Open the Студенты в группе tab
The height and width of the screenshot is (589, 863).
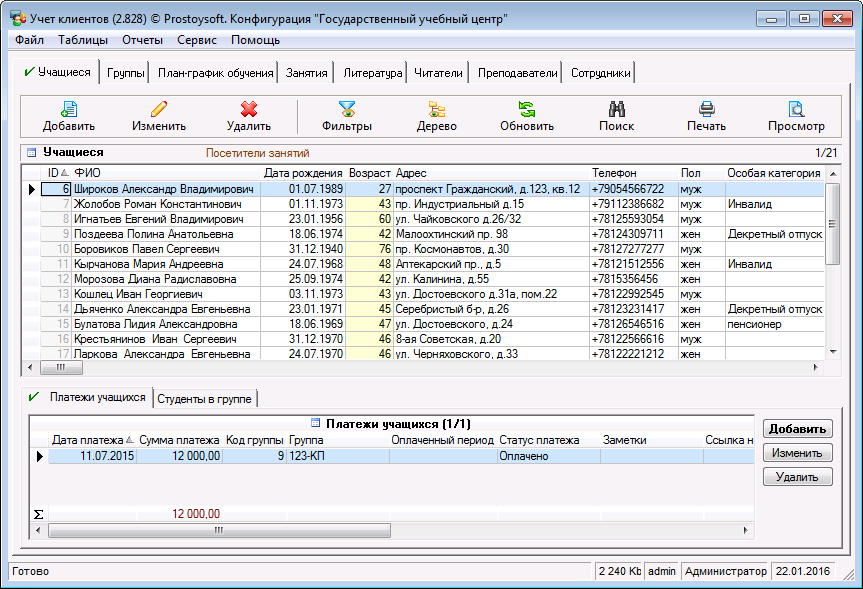(x=205, y=398)
